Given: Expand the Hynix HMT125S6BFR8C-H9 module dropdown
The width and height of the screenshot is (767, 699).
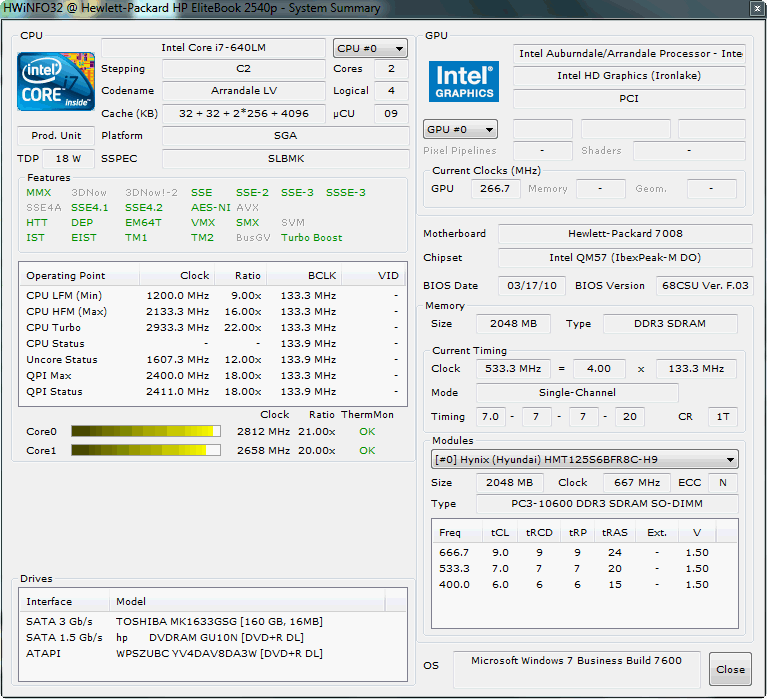Looking at the screenshot, I should pyautogui.click(x=585, y=459).
